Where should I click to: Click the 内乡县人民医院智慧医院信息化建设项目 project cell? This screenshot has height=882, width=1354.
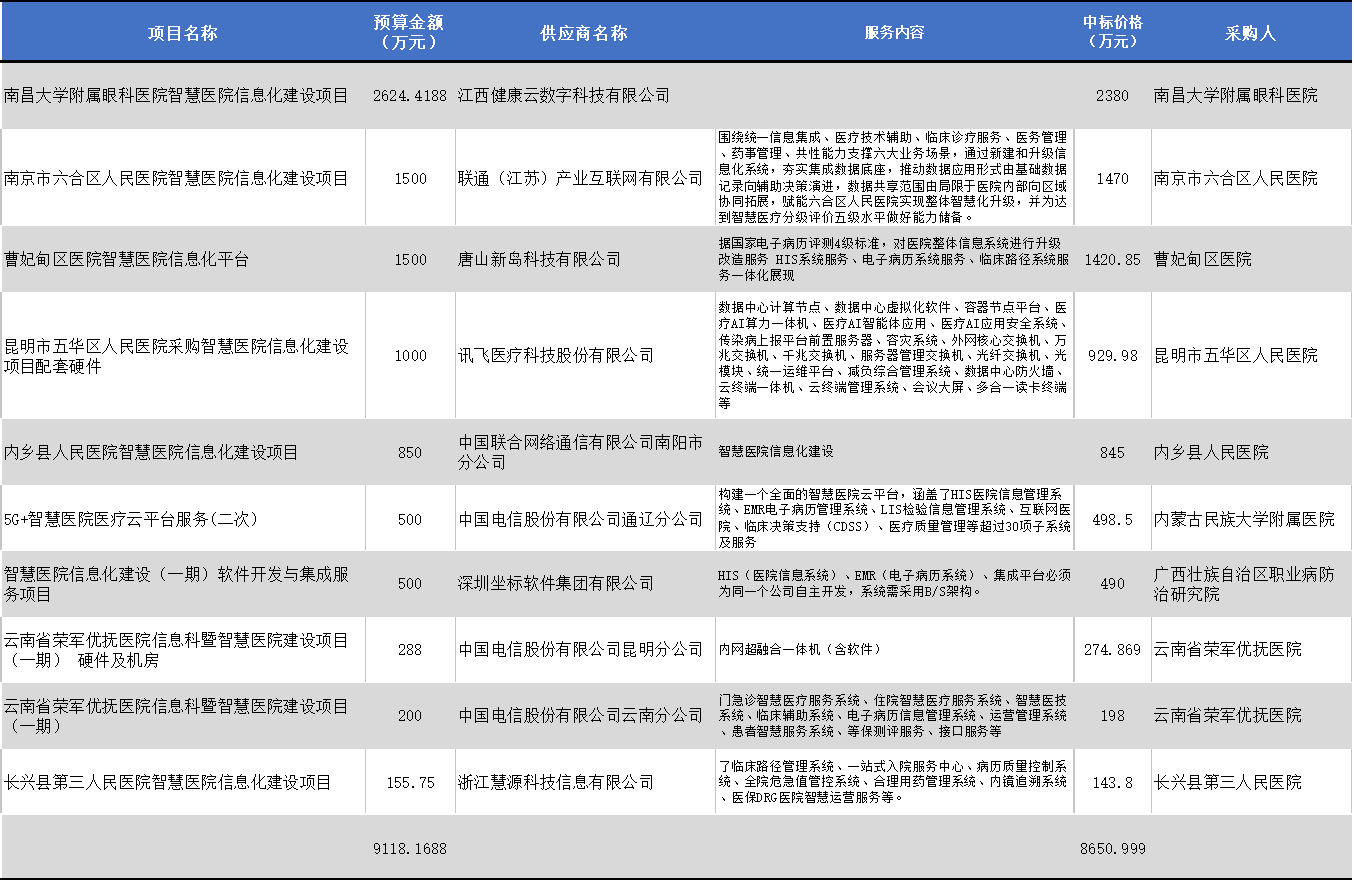[151, 453]
